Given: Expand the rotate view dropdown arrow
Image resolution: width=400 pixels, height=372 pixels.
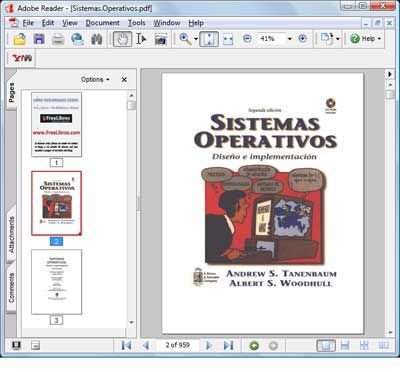Looking at the screenshot, I should [338, 39].
